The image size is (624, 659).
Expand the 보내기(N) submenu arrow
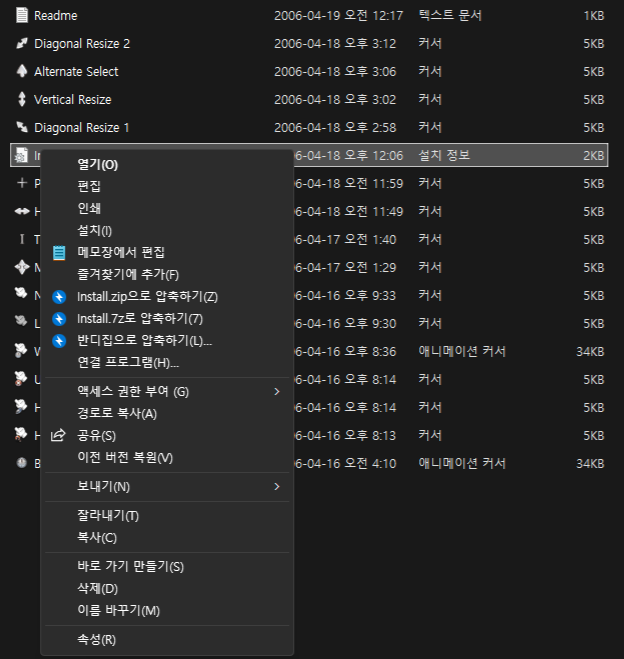[277, 486]
